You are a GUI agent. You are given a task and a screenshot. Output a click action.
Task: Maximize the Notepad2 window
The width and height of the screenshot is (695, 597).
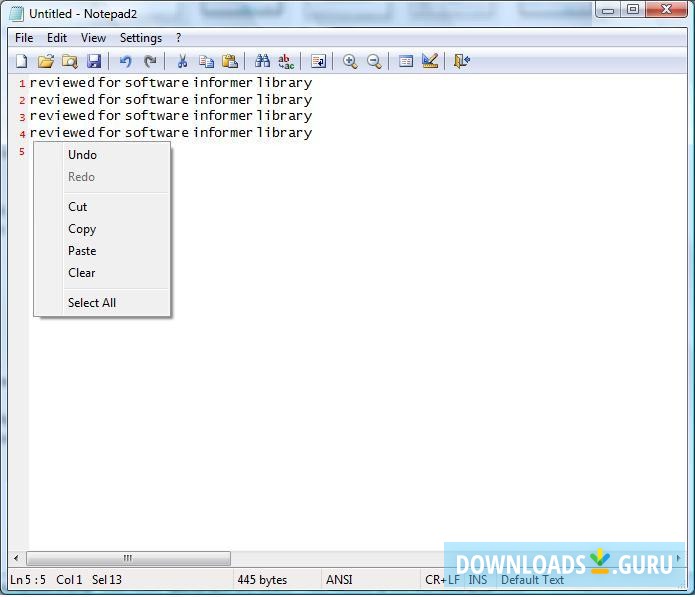pyautogui.click(x=633, y=10)
